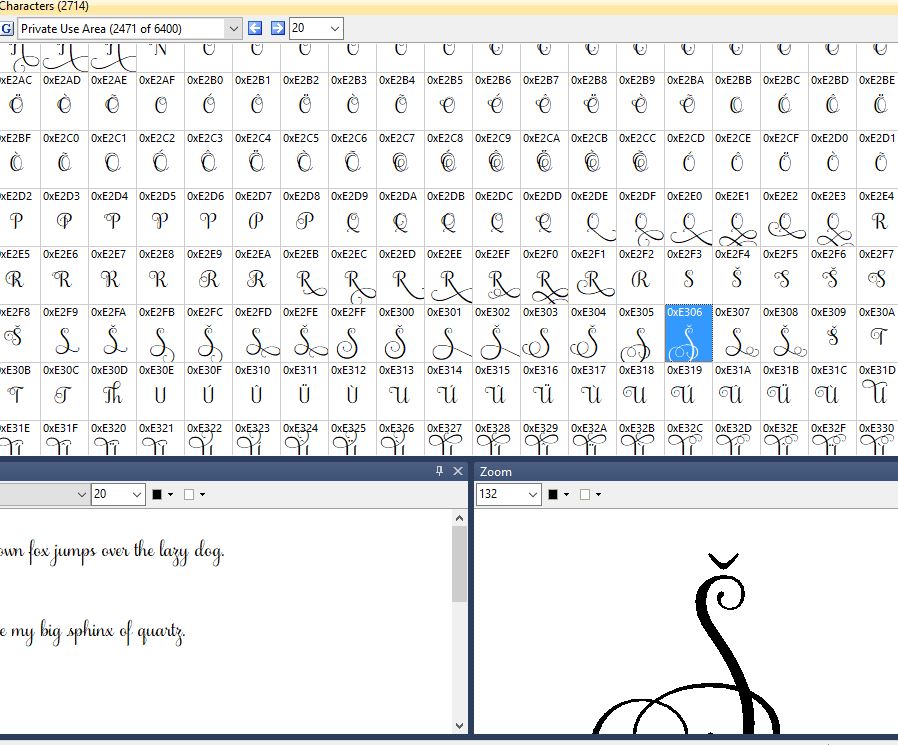Select glyph cell 0xE2D9 Q
The width and height of the screenshot is (898, 745).
pos(352,217)
